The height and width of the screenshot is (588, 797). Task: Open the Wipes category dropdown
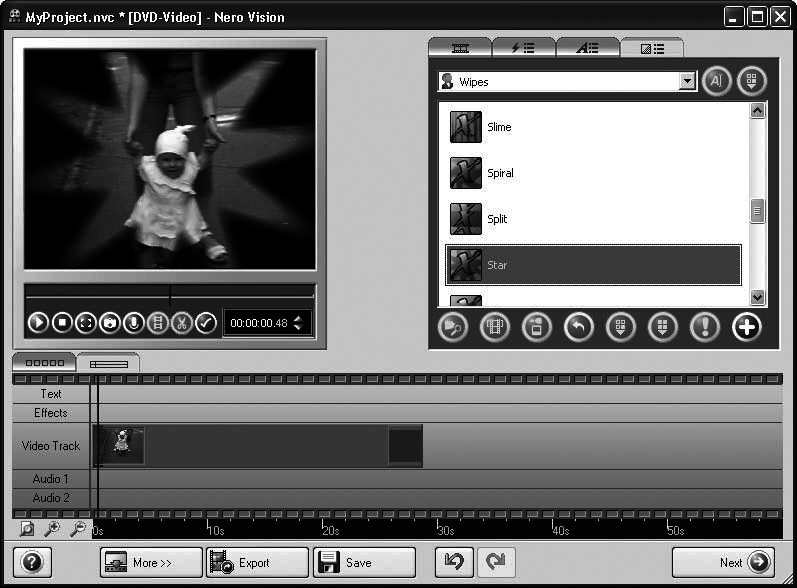click(687, 82)
